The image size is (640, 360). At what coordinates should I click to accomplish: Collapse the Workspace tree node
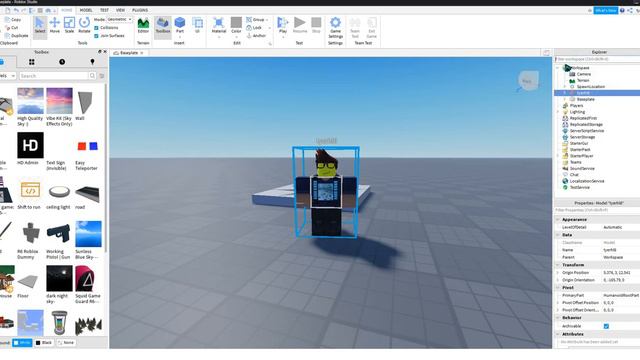[x=558, y=68]
